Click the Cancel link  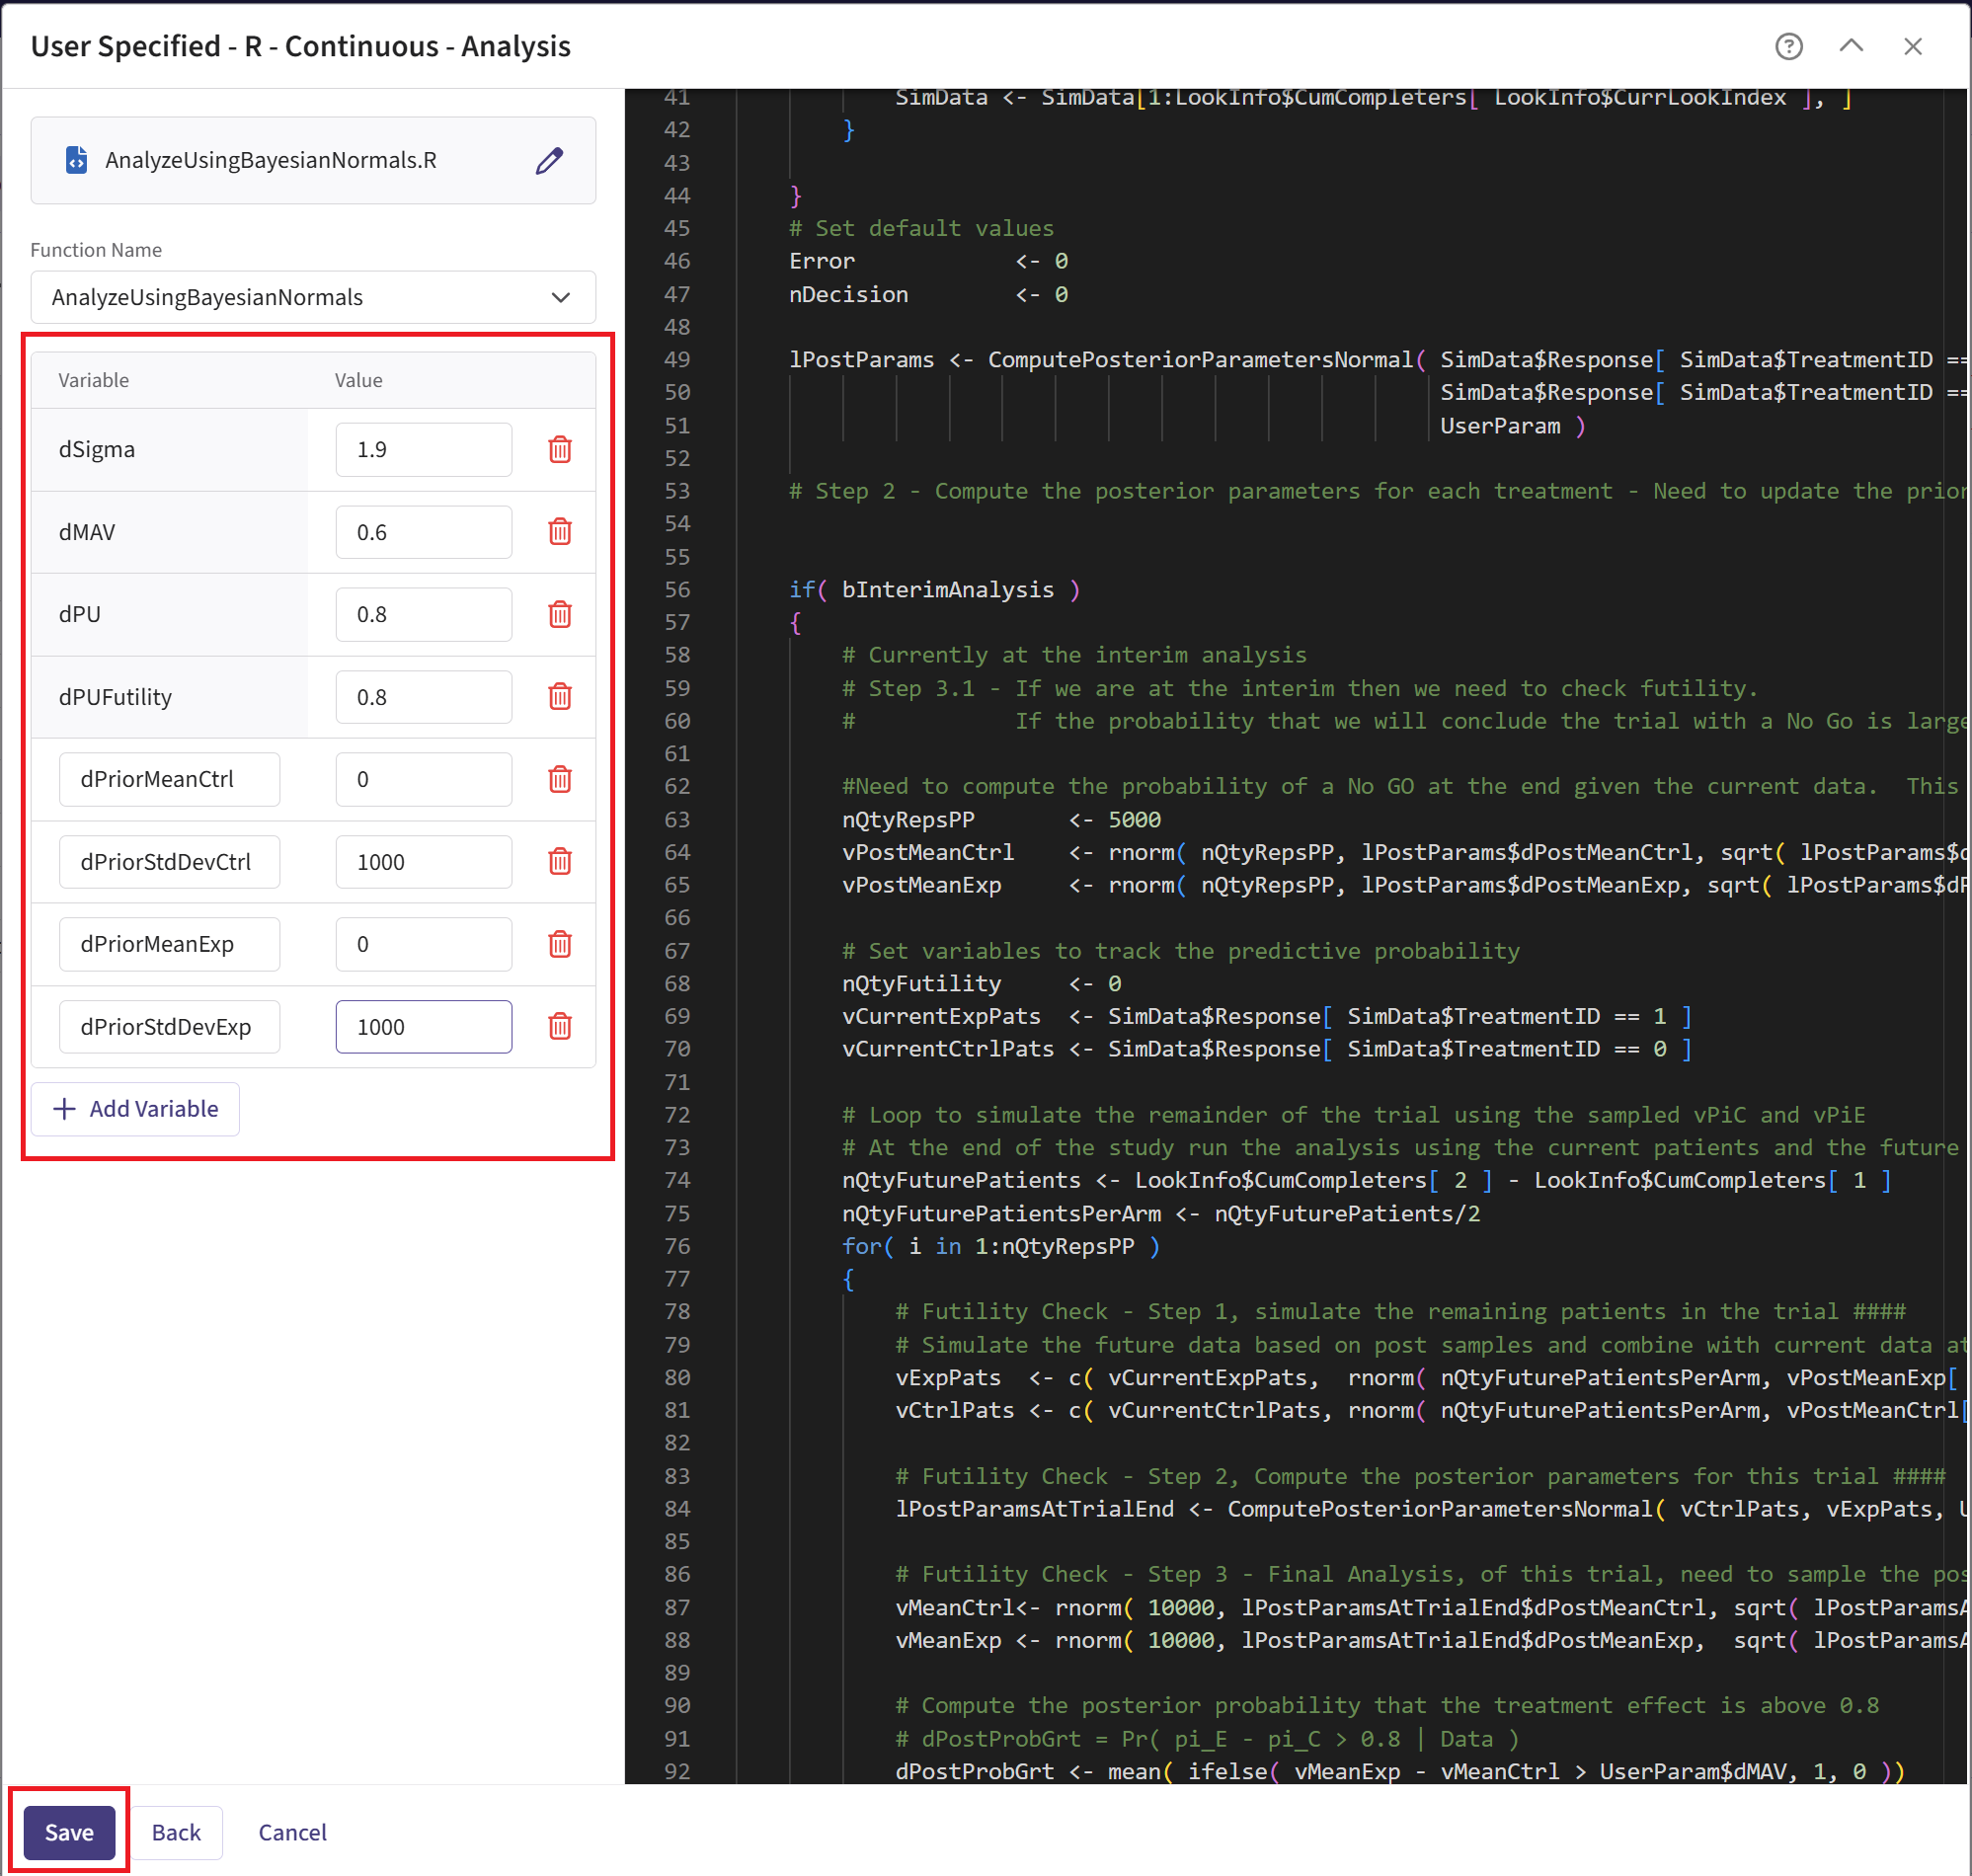[292, 1832]
